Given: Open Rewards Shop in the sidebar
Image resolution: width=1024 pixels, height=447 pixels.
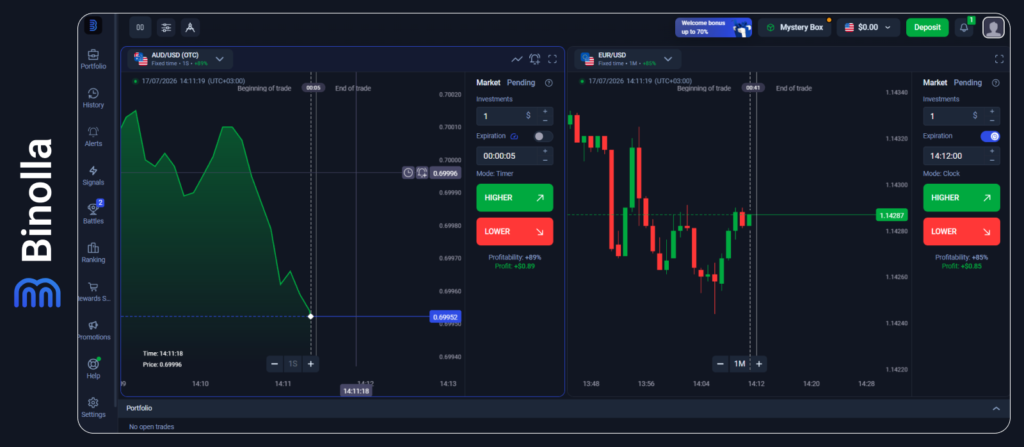Looking at the screenshot, I should pos(93,291).
